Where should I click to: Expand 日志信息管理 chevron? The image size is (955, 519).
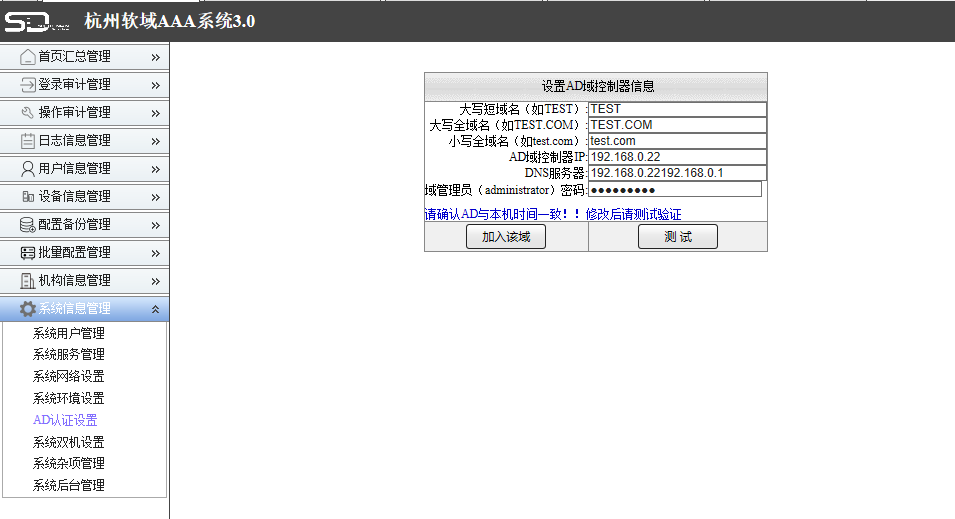coord(155,141)
